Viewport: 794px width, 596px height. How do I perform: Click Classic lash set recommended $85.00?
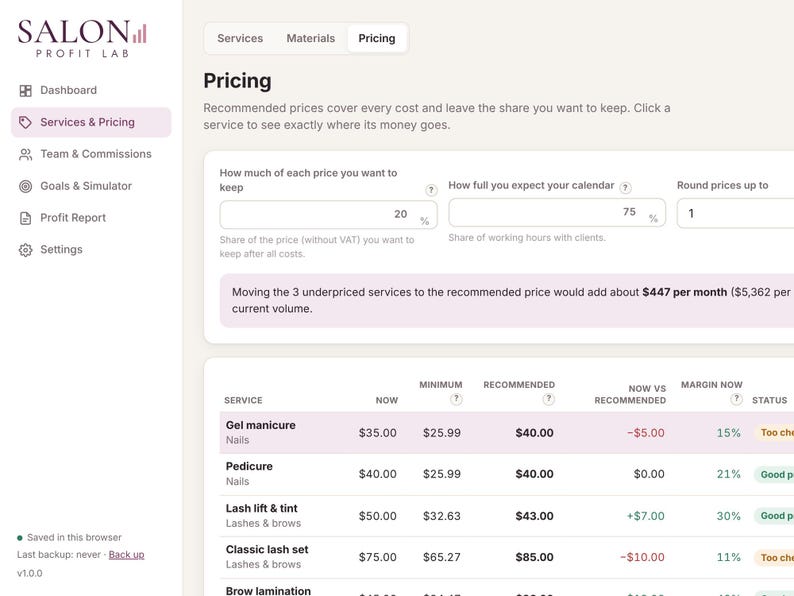[x=534, y=557]
